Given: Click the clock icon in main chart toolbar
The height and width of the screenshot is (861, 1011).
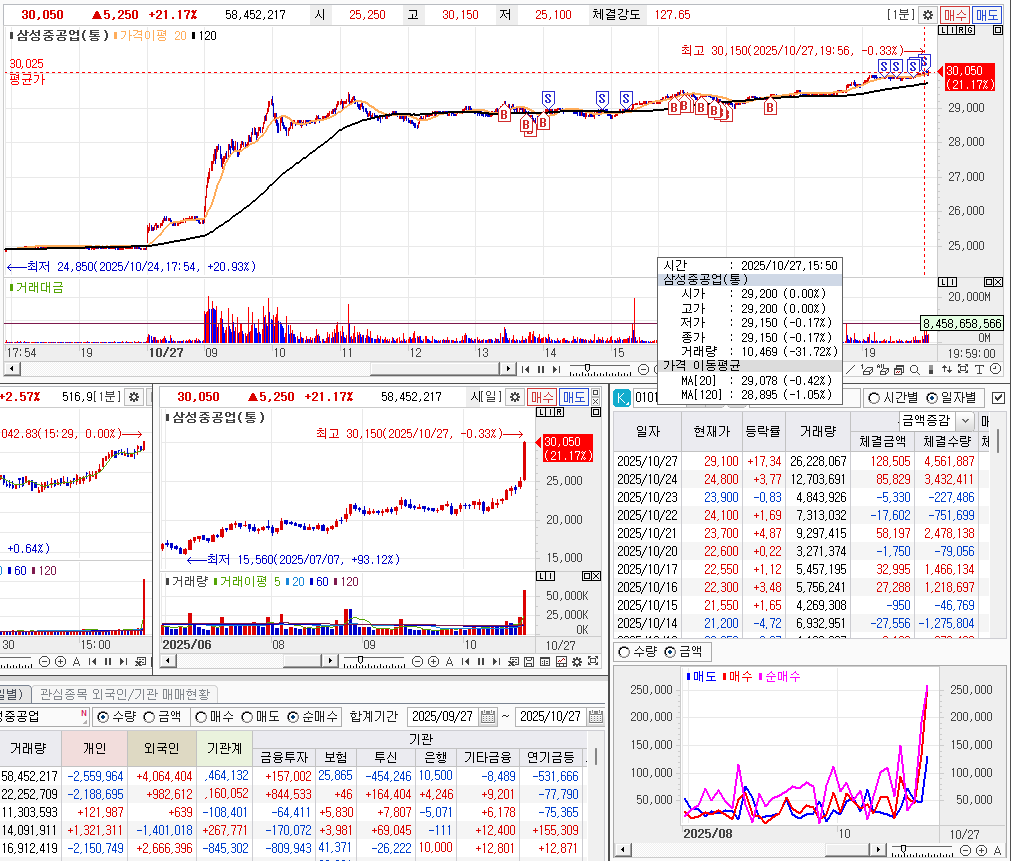Looking at the screenshot, I should click(x=996, y=369).
